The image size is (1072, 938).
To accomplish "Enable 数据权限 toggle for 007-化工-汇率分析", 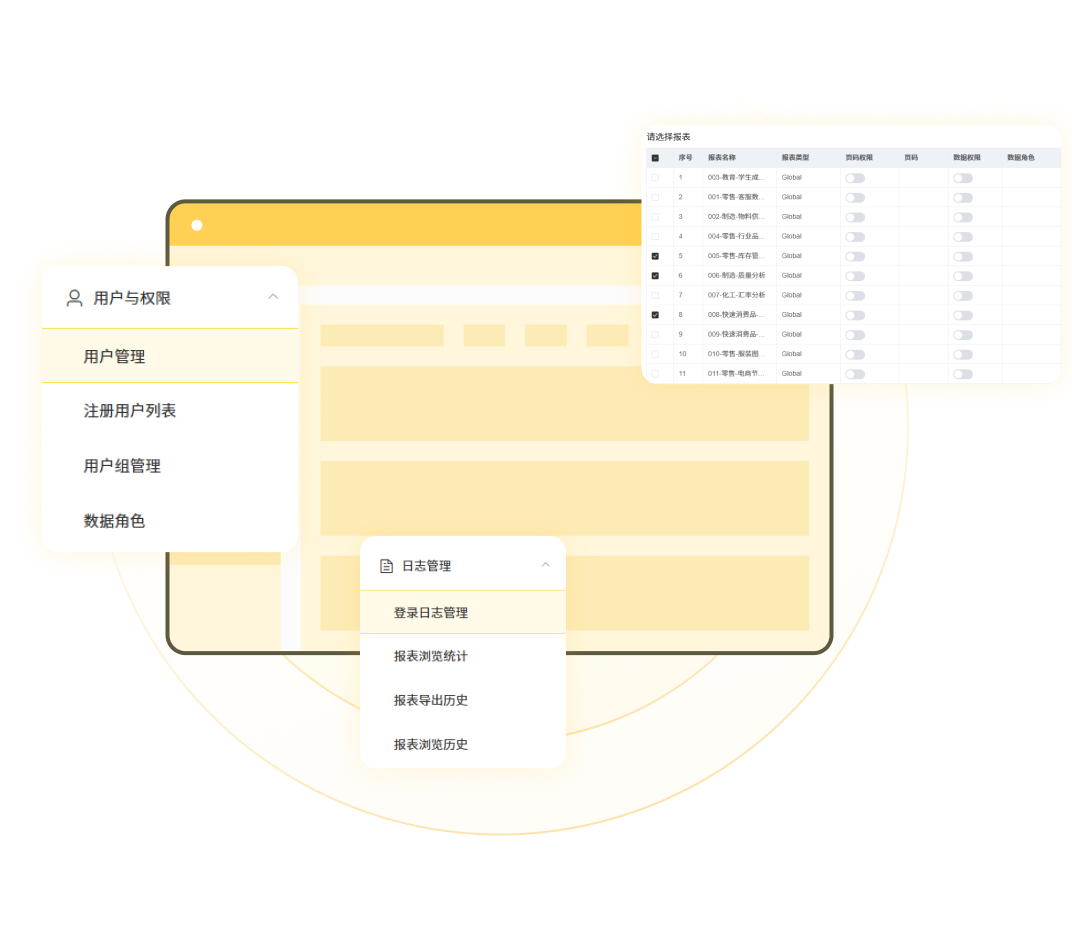I will [963, 295].
